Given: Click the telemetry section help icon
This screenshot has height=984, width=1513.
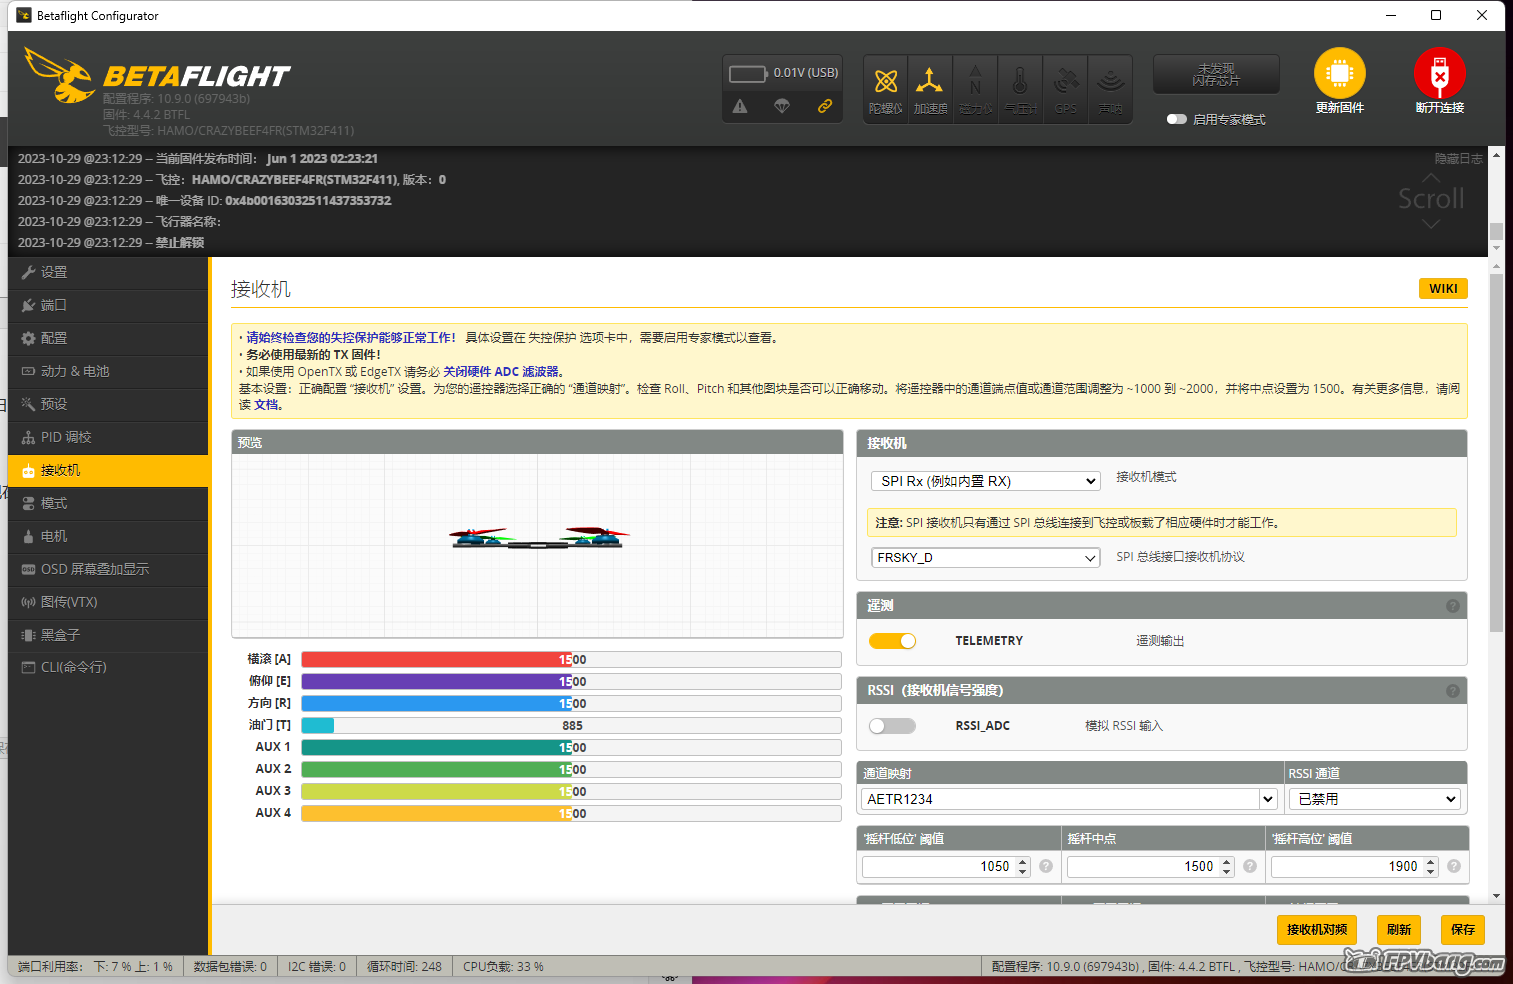Looking at the screenshot, I should click(x=1453, y=606).
